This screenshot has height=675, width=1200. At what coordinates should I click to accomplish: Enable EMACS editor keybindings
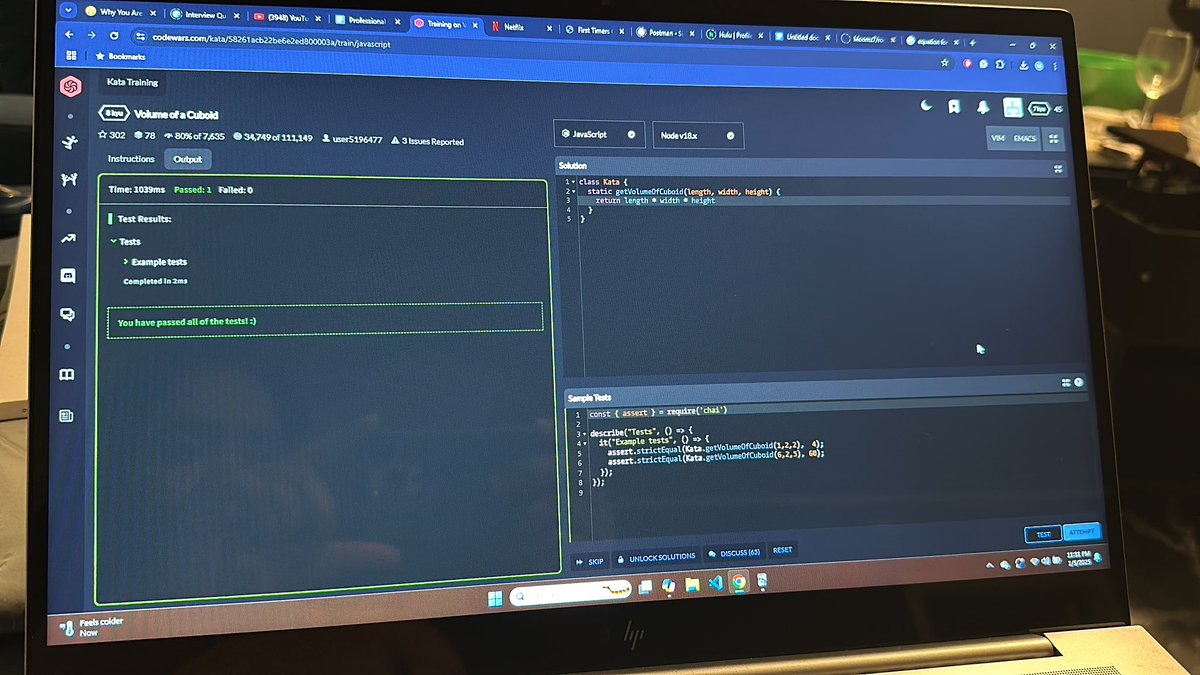point(1026,138)
